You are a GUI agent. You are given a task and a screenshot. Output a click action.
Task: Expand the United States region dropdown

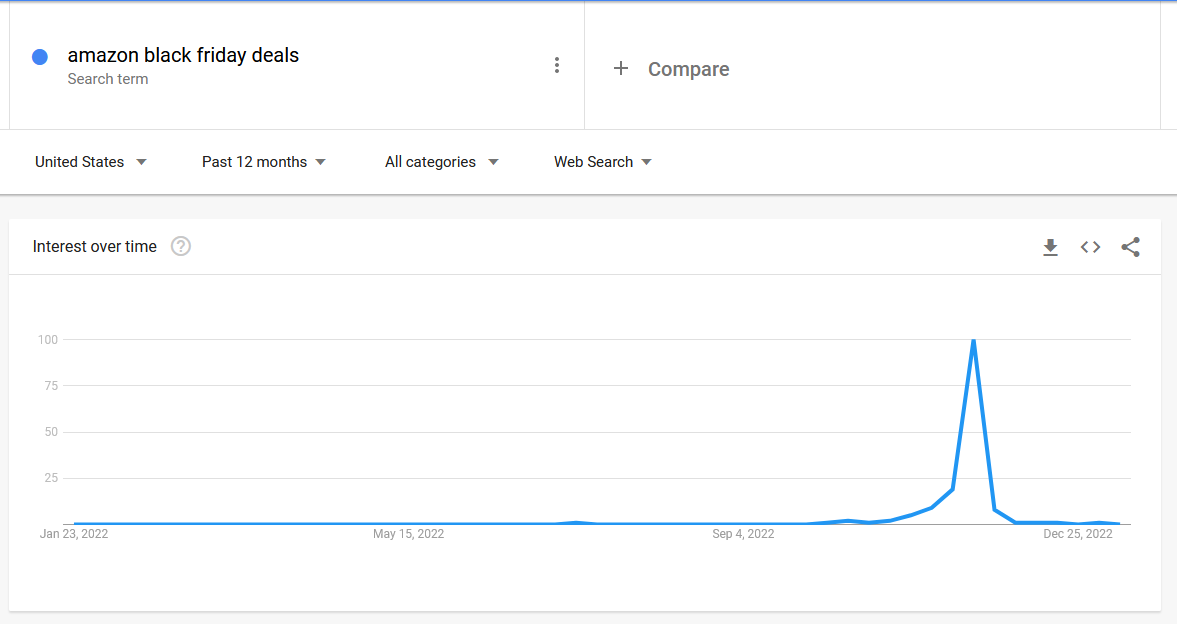point(91,162)
